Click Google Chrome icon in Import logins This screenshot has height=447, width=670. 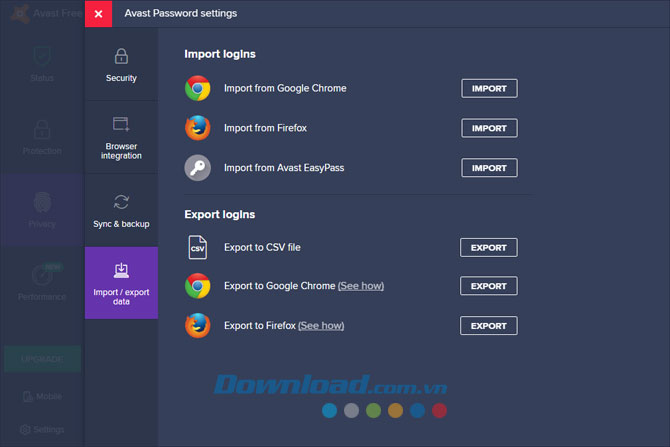tap(197, 88)
